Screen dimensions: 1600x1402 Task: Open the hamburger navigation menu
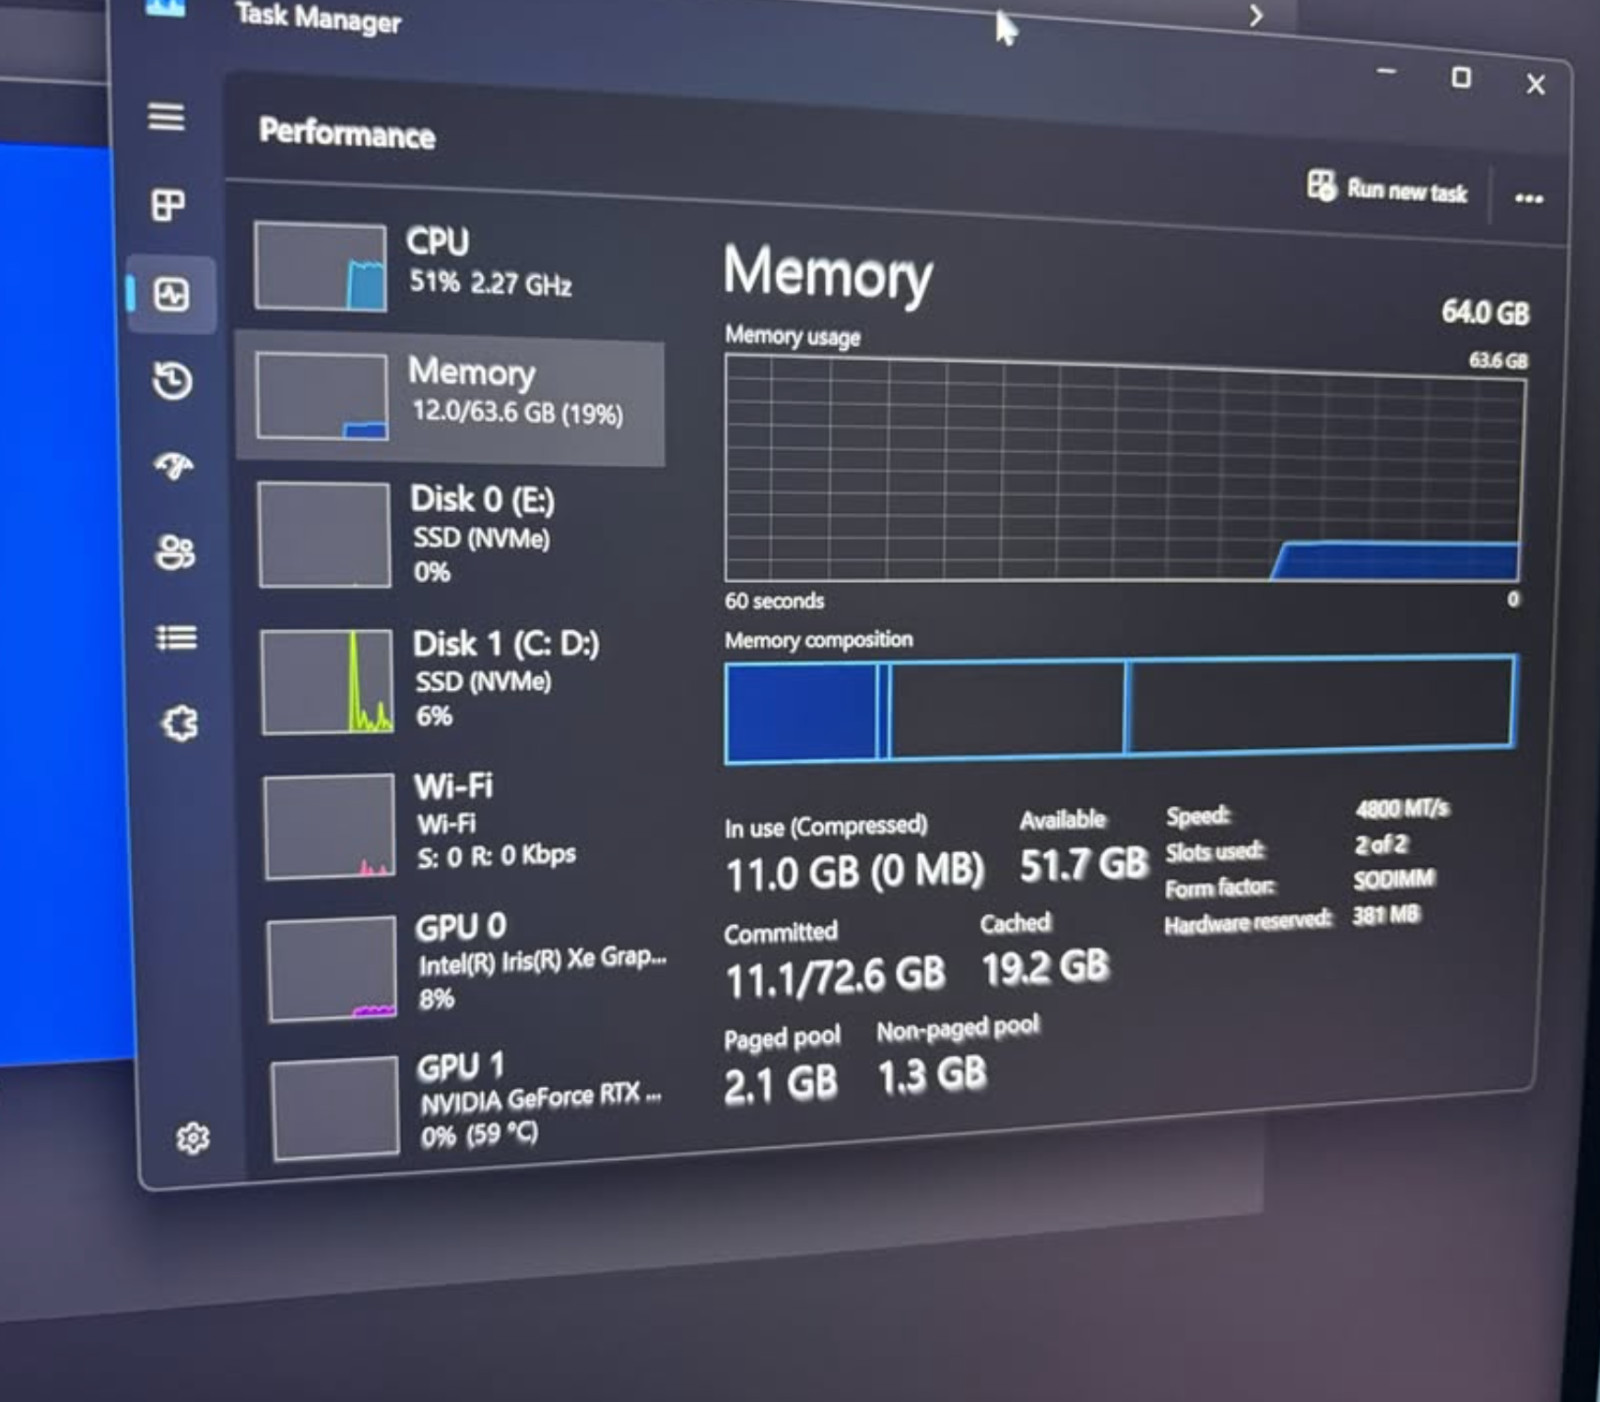click(166, 117)
